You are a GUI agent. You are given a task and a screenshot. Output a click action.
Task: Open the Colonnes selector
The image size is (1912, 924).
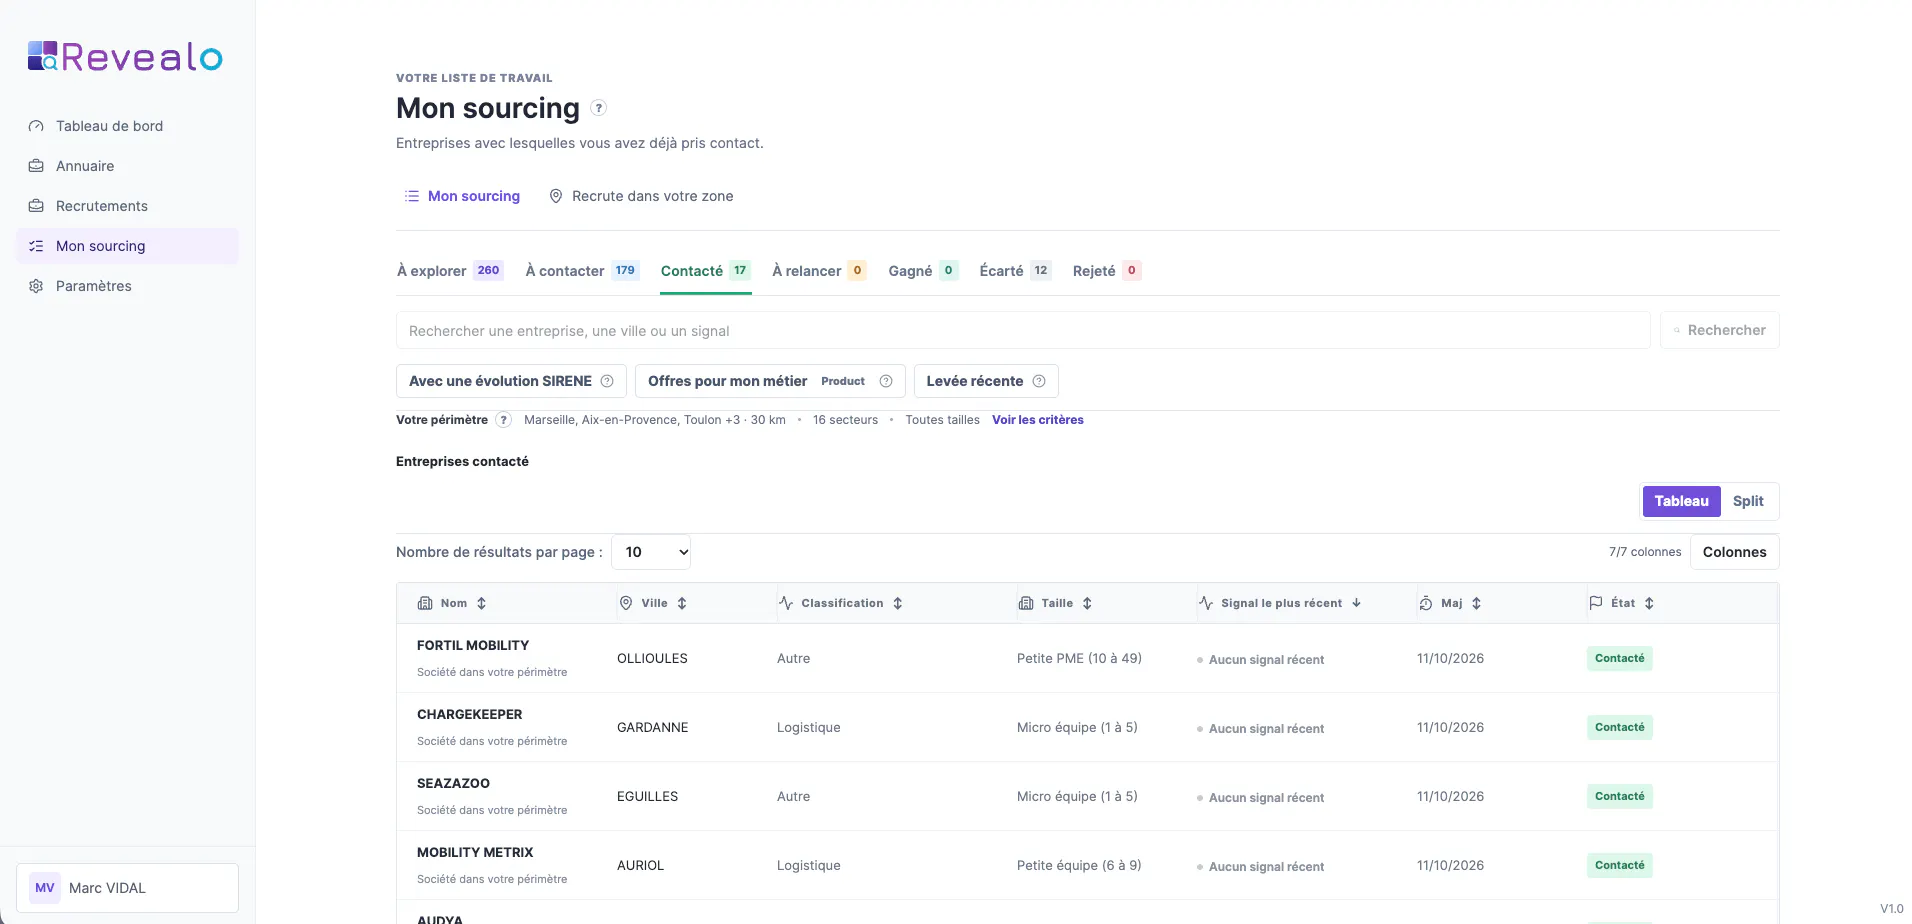1734,552
